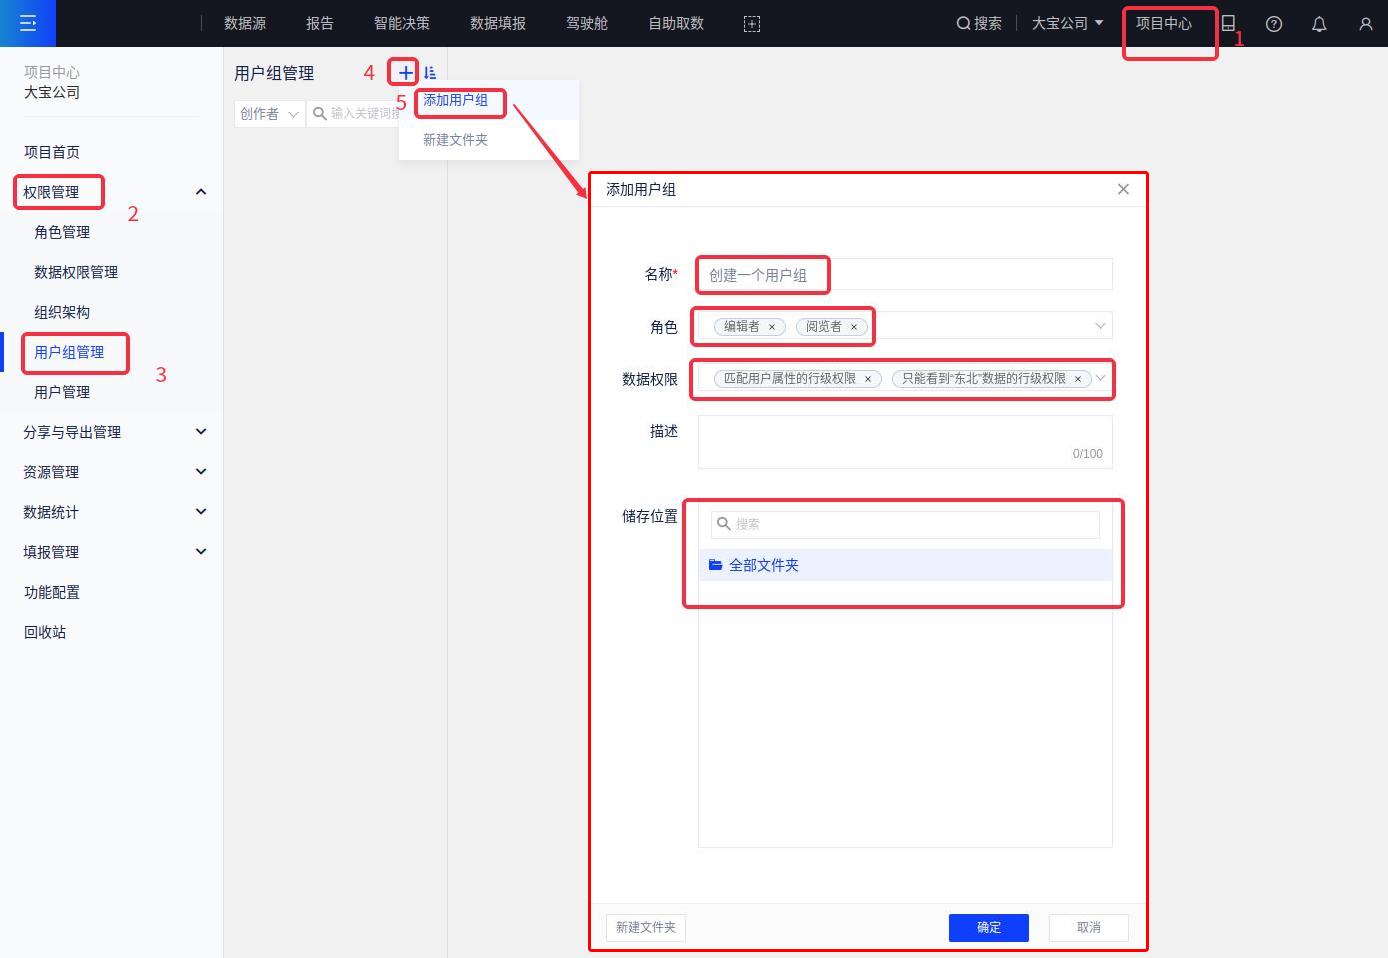Image resolution: width=1388 pixels, height=958 pixels.
Task: Open the 创作者 filter dropdown
Action: click(269, 114)
